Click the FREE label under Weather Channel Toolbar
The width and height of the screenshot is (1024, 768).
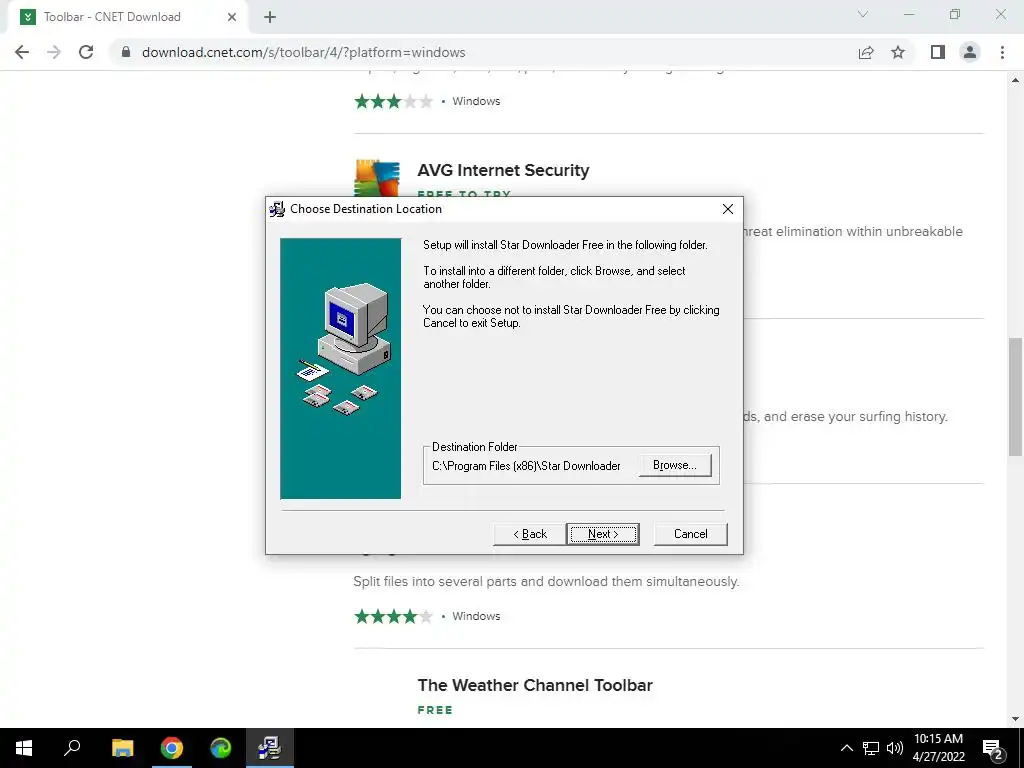click(435, 710)
